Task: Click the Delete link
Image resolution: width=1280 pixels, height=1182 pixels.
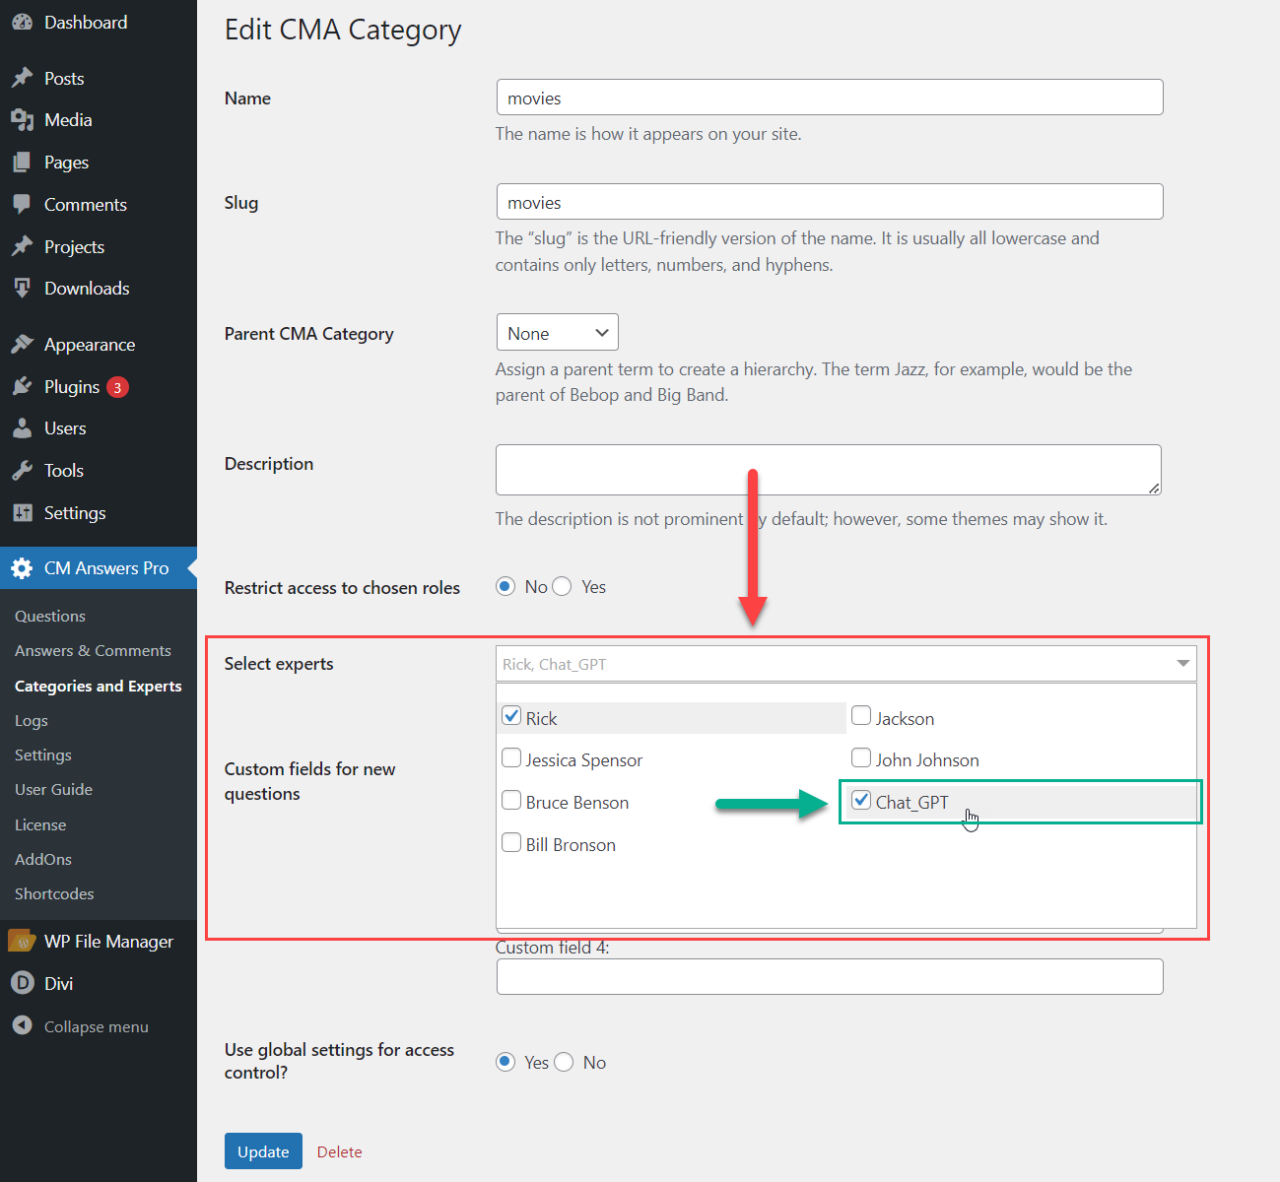Action: click(339, 1151)
